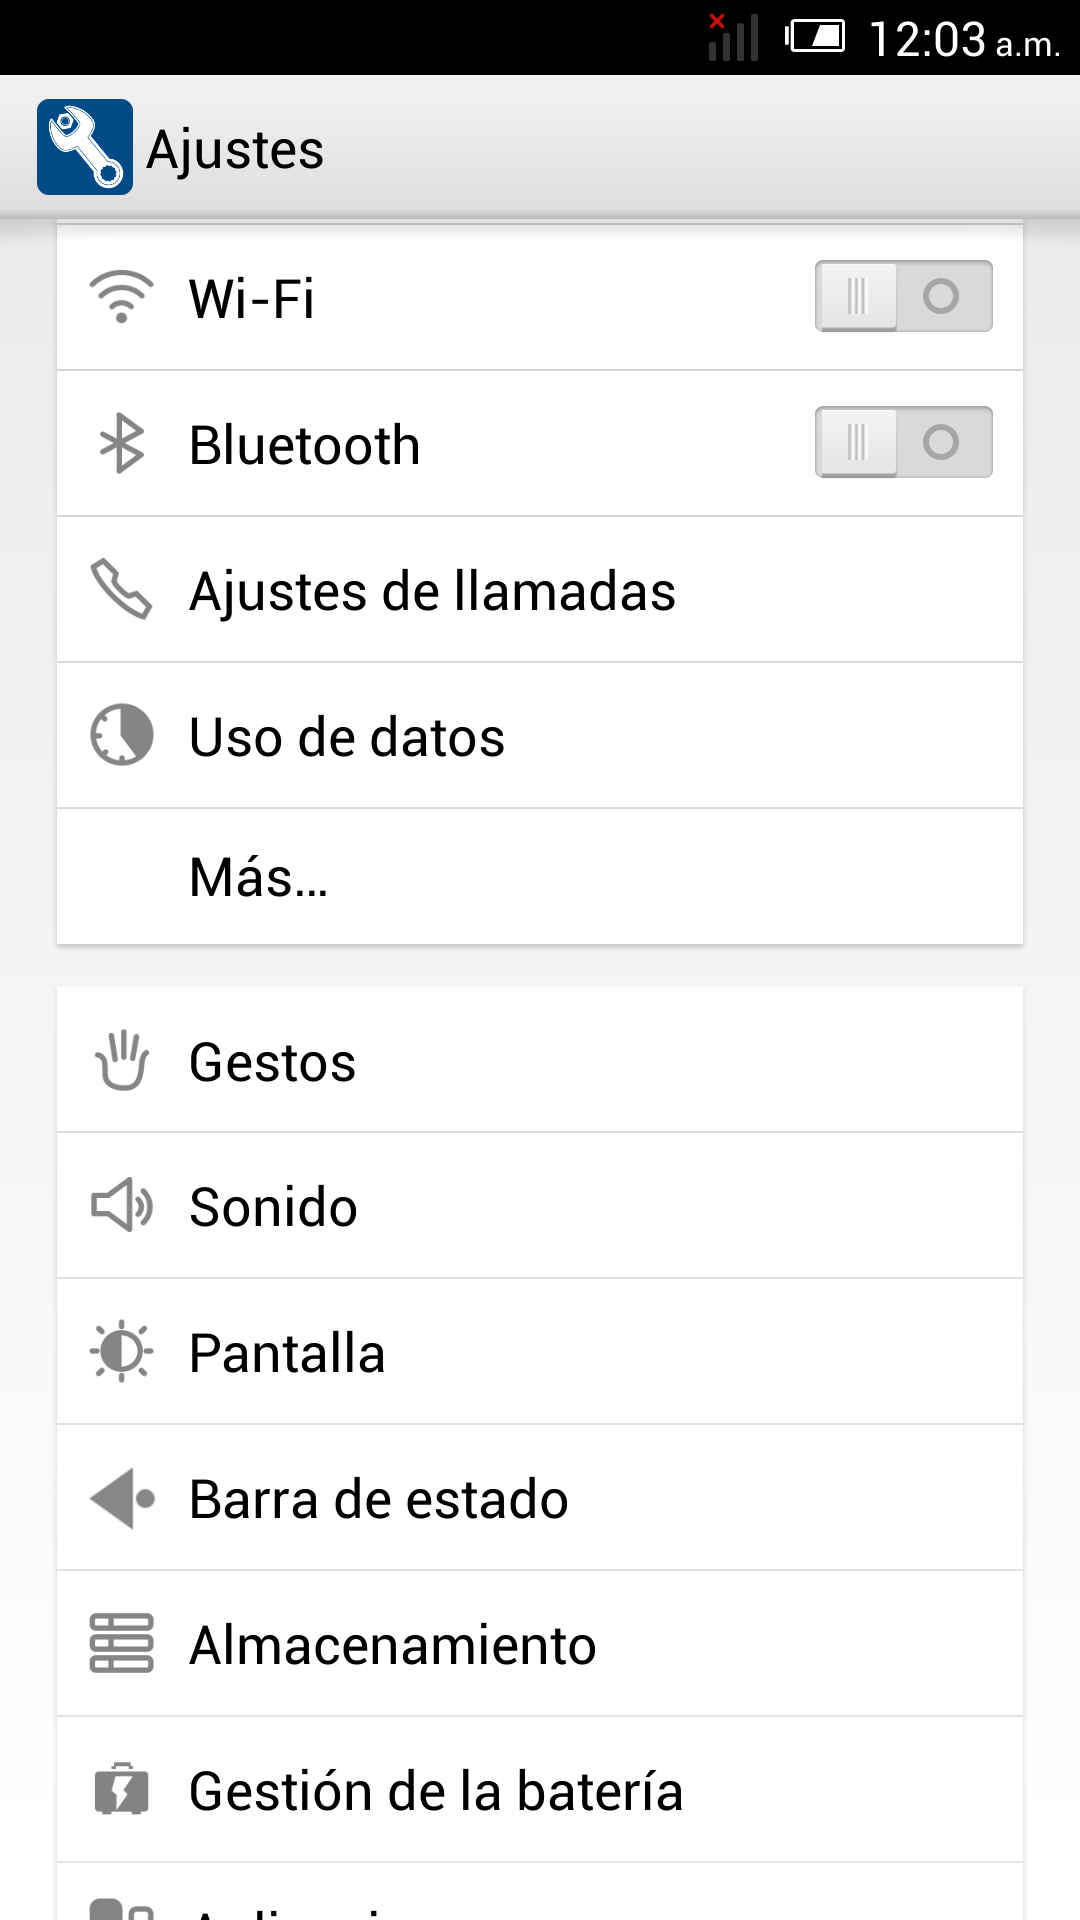This screenshot has width=1080, height=1920.
Task: Enable the Wi-Fi switch
Action: click(903, 296)
